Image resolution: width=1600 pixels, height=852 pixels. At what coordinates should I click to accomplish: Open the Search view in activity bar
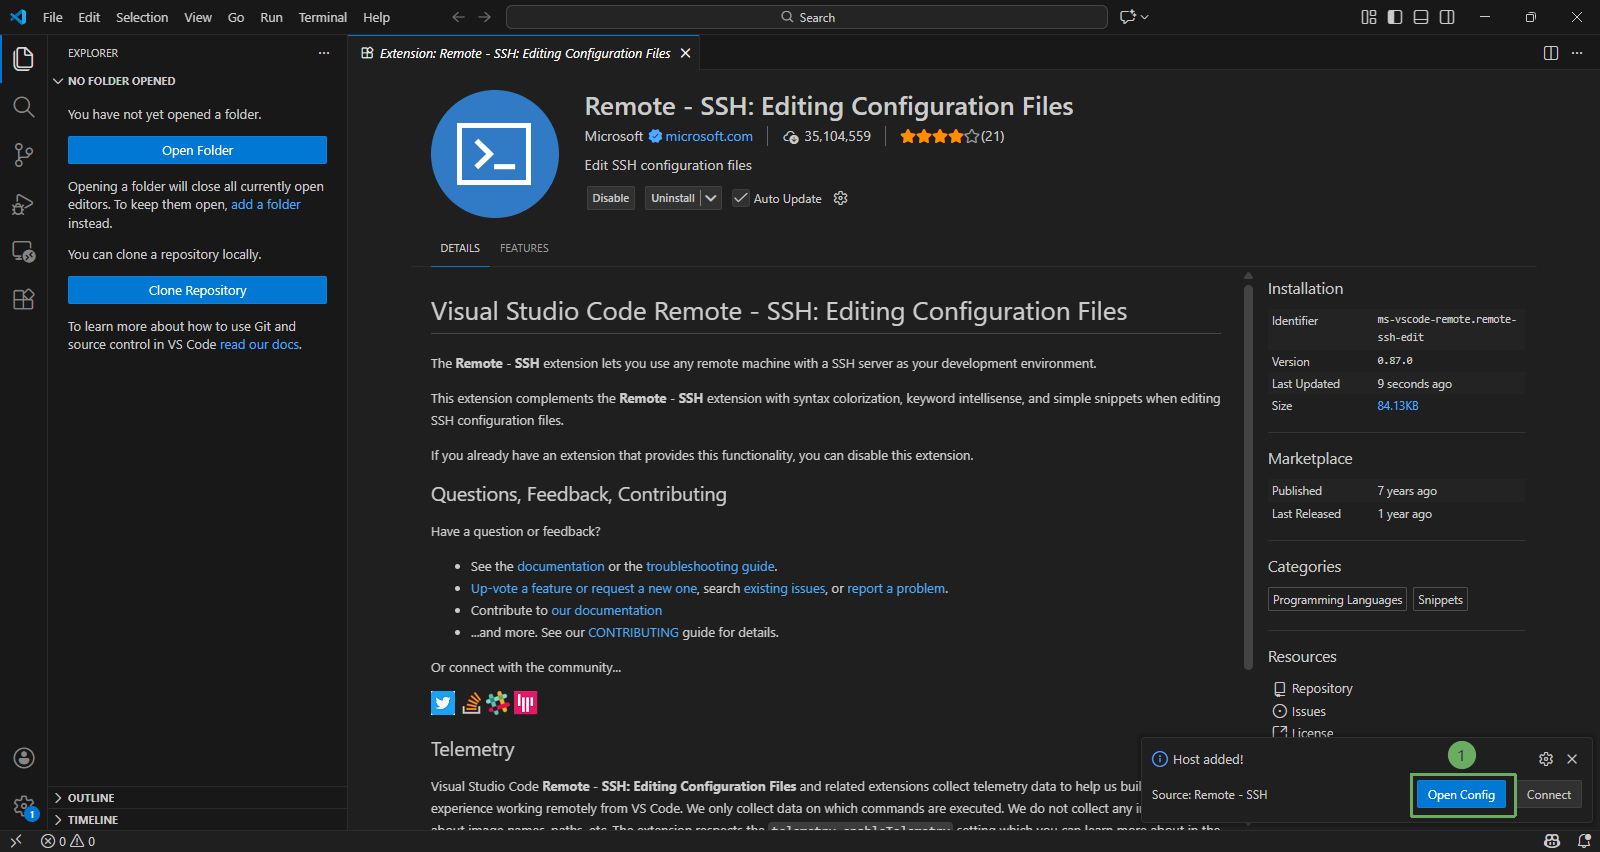pos(23,107)
